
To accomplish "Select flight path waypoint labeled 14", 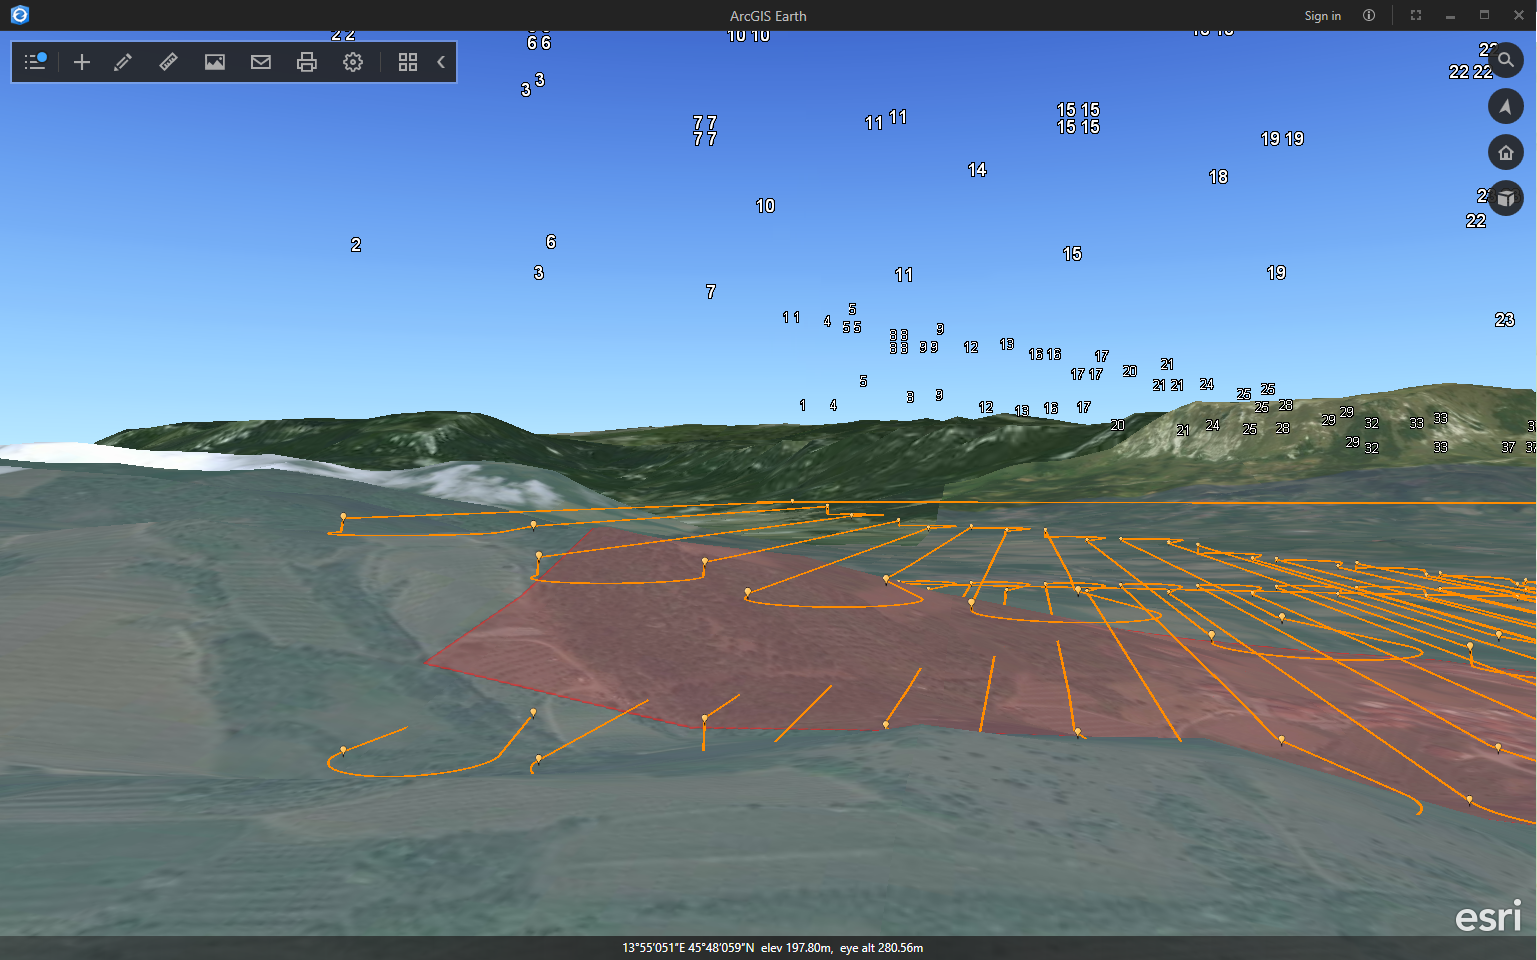I will coord(977,169).
